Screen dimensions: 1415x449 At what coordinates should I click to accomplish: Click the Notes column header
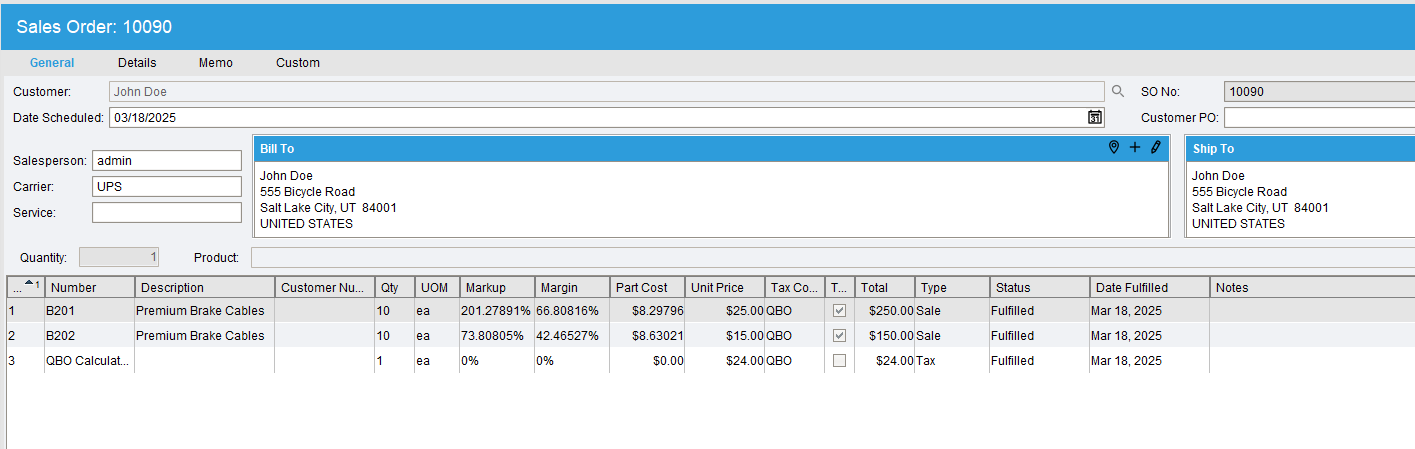[1312, 287]
